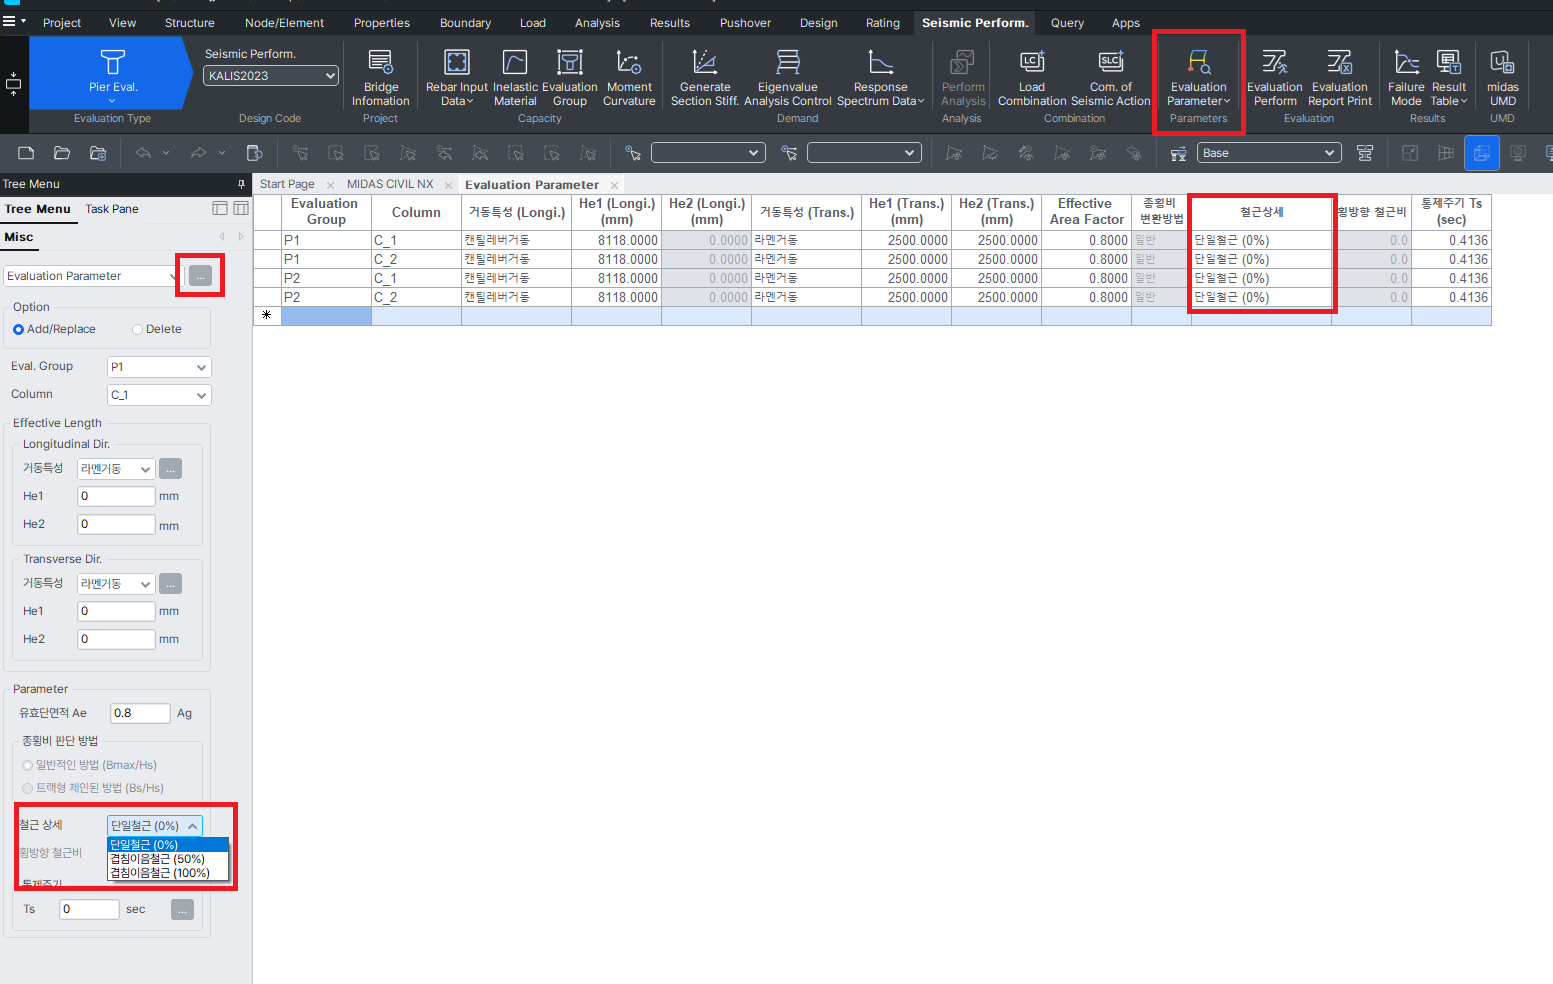Image resolution: width=1553 pixels, height=984 pixels.
Task: Open the Structure menu
Action: click(189, 23)
